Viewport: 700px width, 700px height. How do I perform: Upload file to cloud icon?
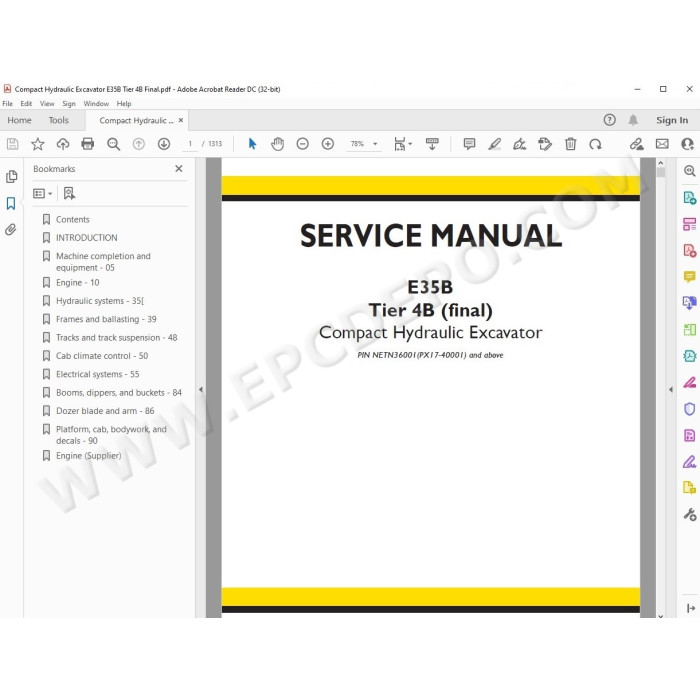pyautogui.click(x=63, y=144)
